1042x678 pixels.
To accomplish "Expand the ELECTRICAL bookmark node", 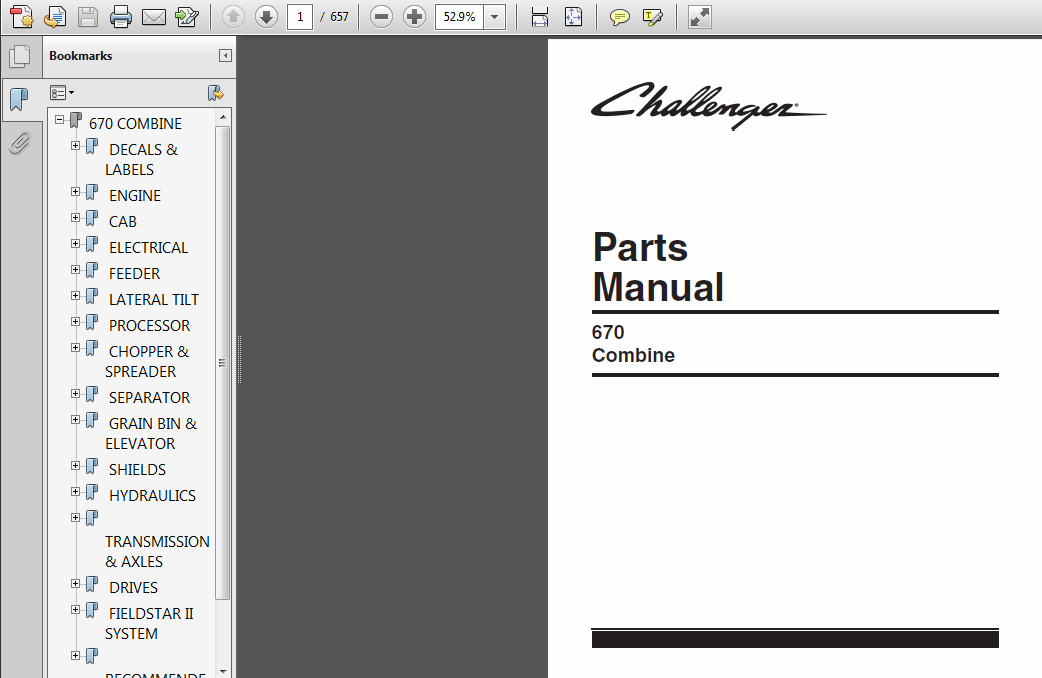I will (x=75, y=243).
